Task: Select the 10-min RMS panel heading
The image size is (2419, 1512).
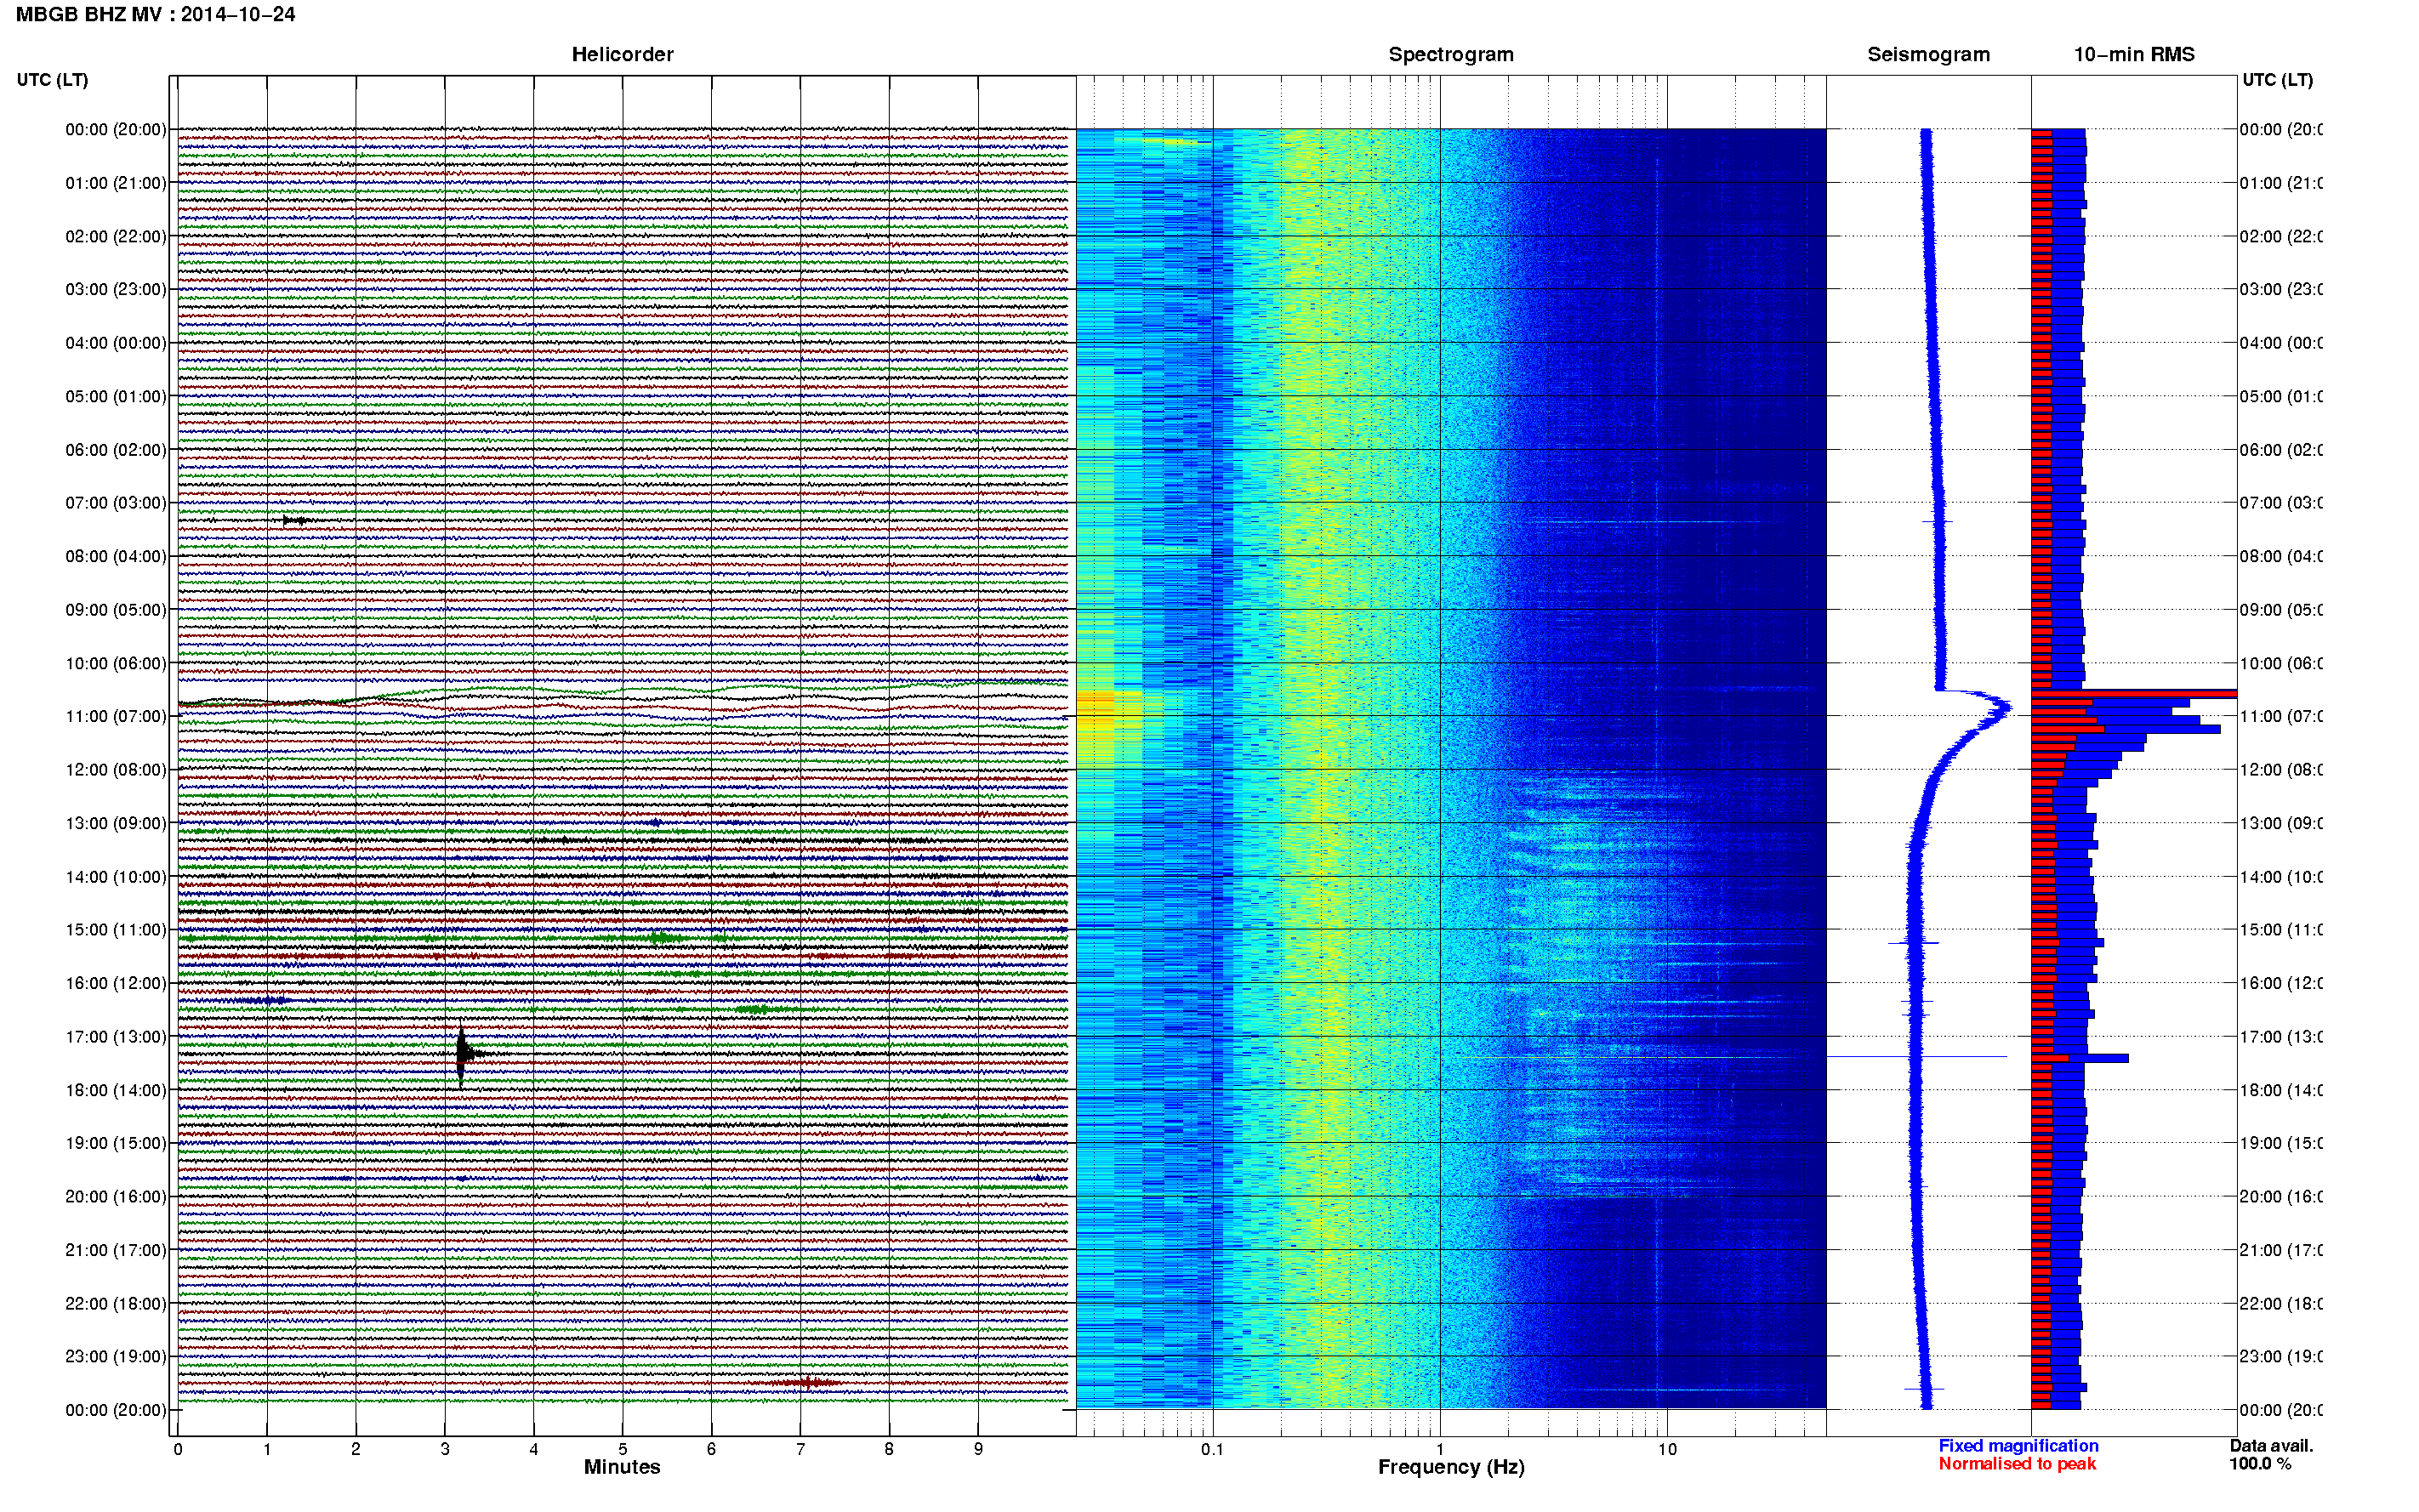Action: pos(2134,54)
